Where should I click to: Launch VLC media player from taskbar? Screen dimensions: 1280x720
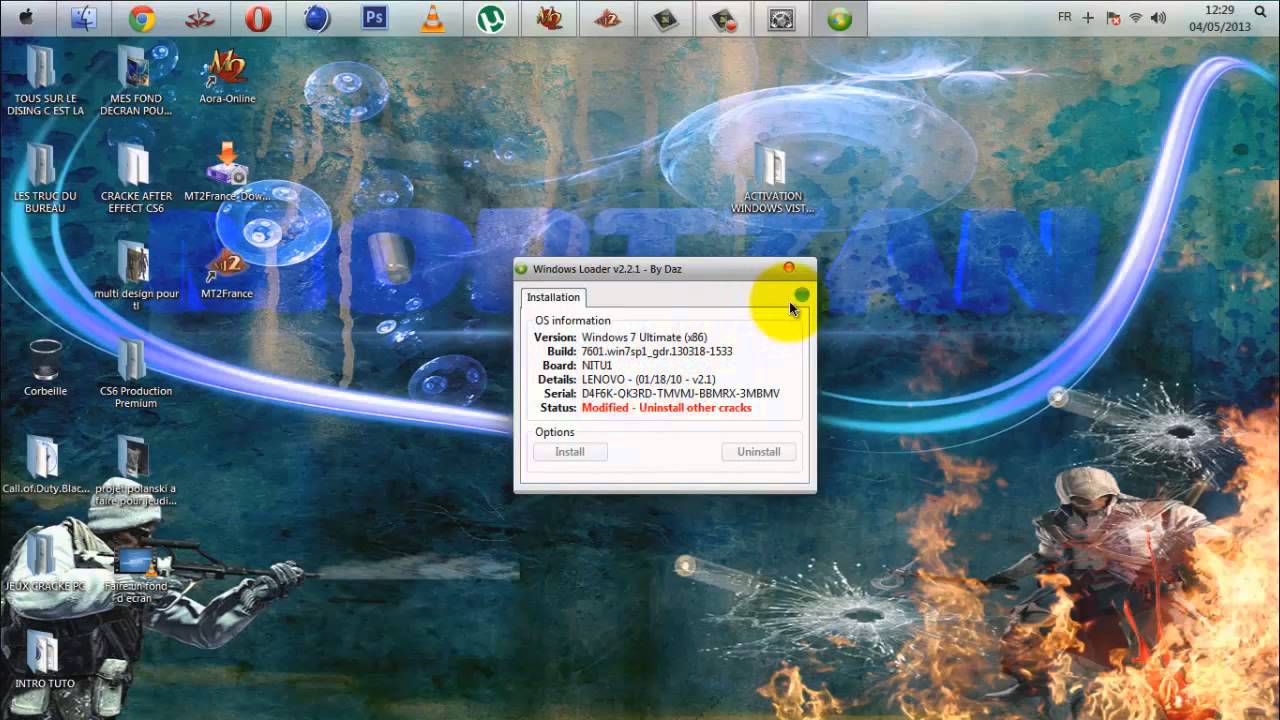433,18
